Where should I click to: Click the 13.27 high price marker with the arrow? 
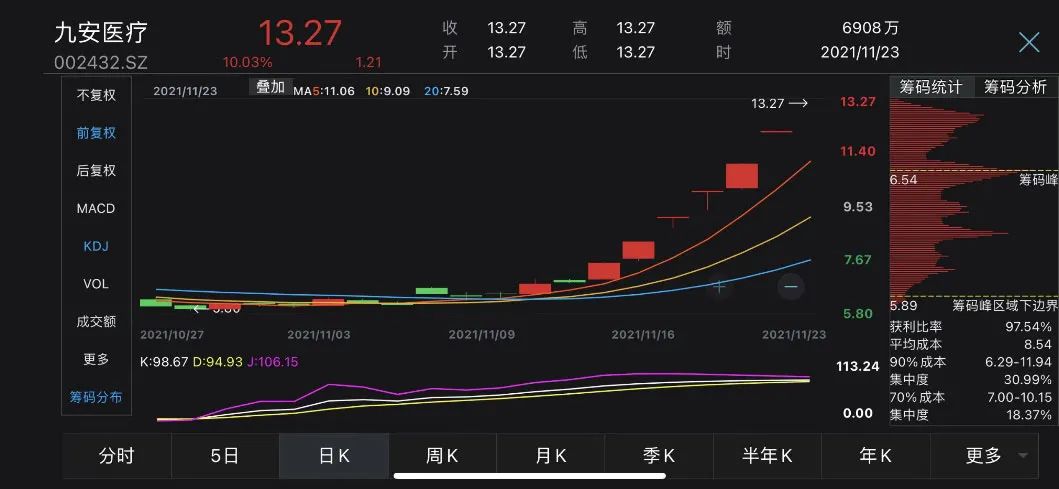pyautogui.click(x=779, y=103)
